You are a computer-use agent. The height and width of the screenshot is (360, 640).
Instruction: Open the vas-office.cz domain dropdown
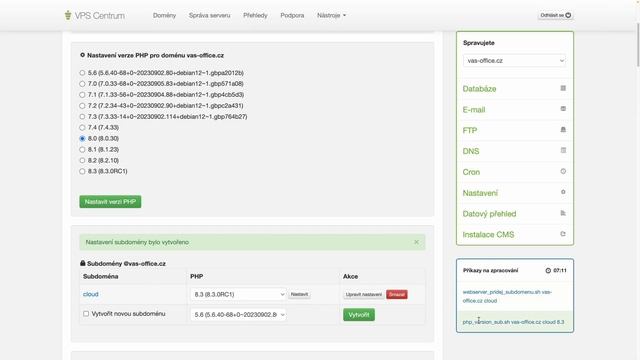(x=514, y=60)
